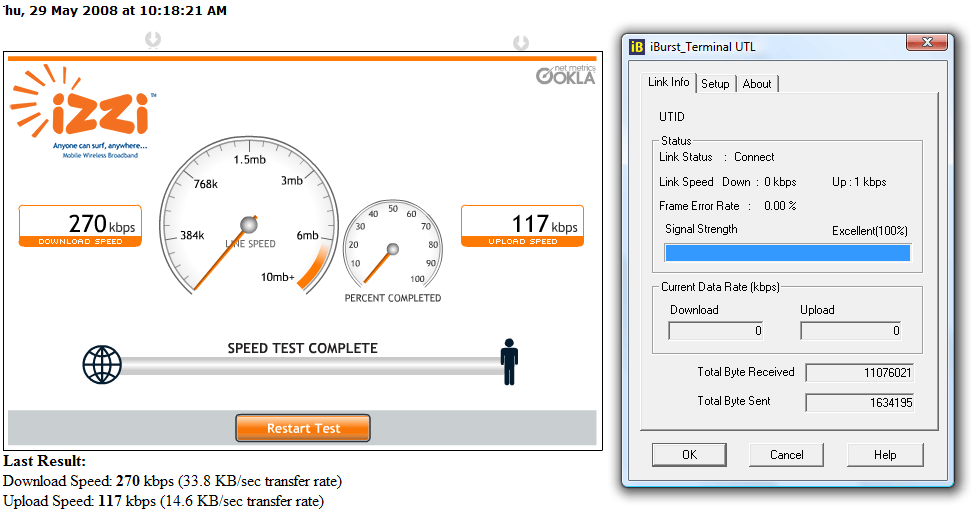Screen dimensions: 971x521
Task: Click the Ookla net metrics logo
Action: [x=566, y=75]
